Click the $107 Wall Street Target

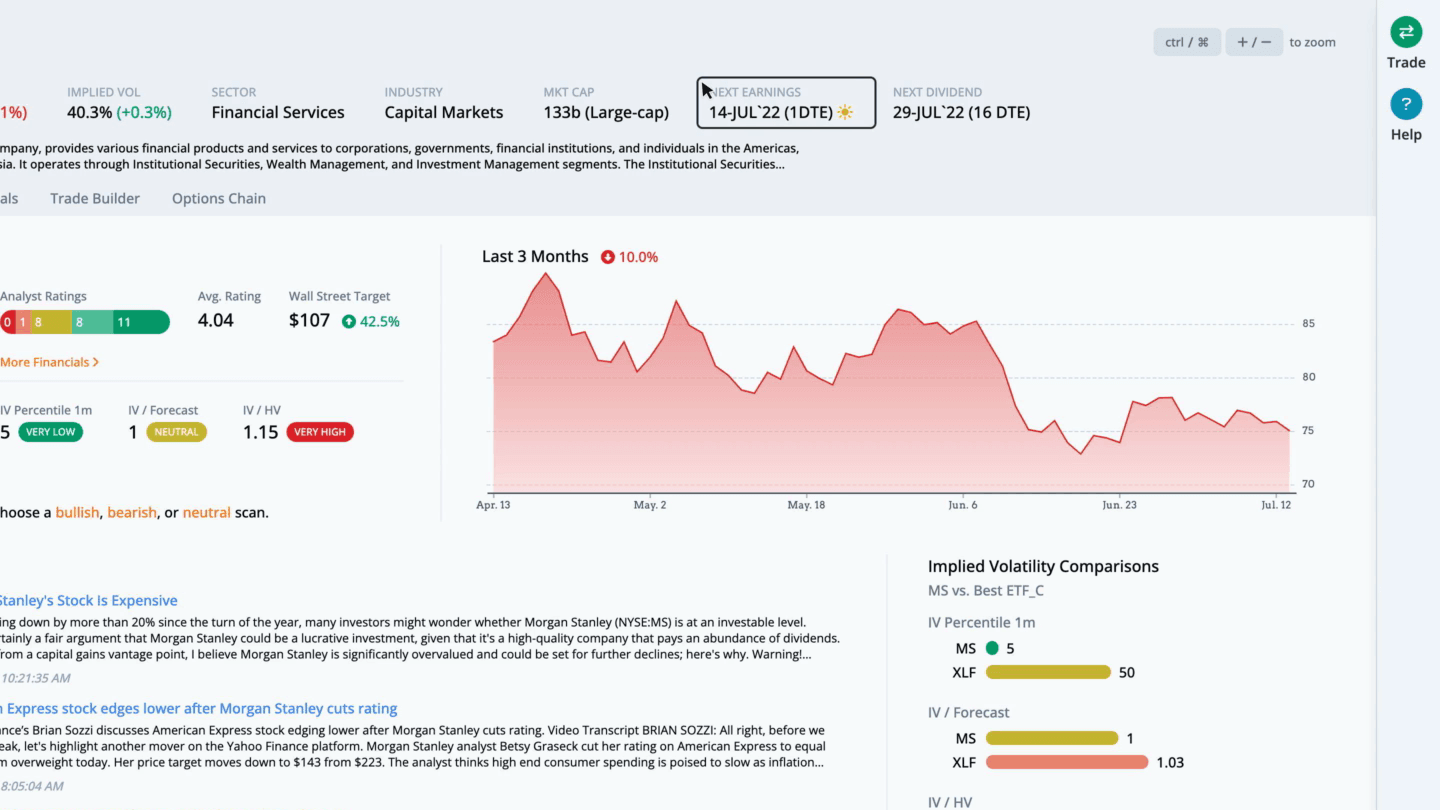pos(309,321)
